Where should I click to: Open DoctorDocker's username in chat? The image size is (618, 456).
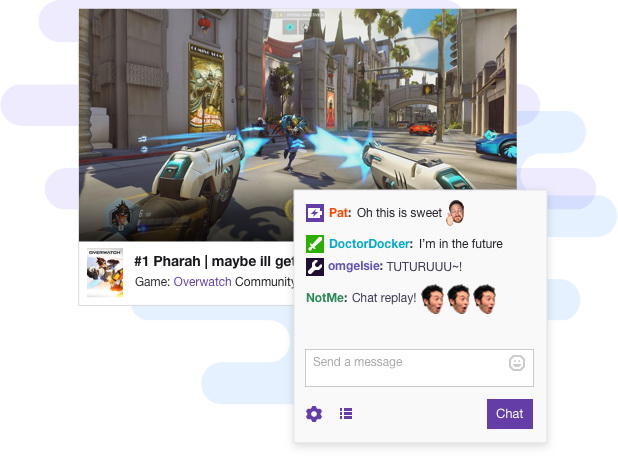click(x=371, y=244)
